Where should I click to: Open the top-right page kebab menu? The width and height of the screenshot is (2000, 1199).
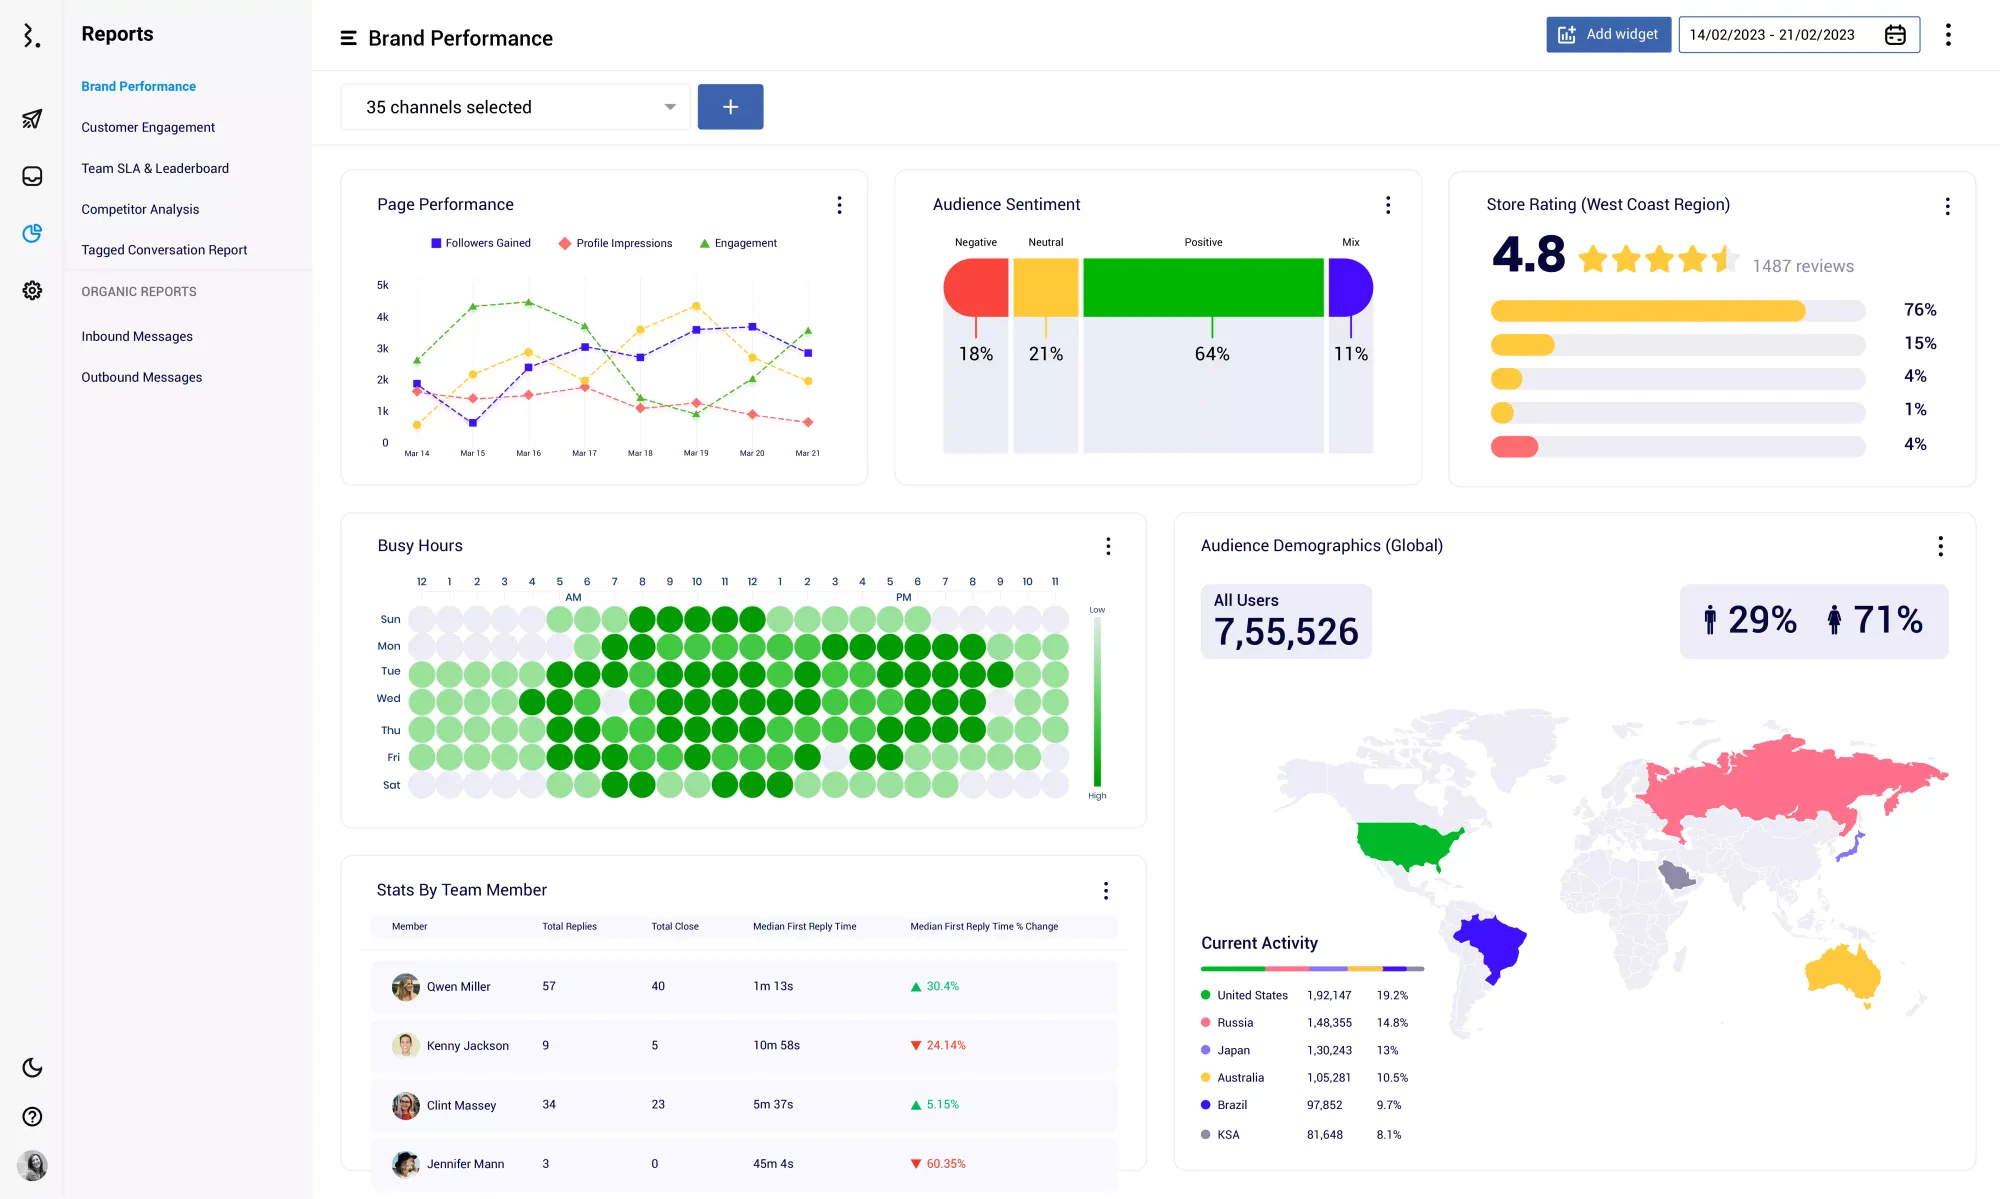1948,35
